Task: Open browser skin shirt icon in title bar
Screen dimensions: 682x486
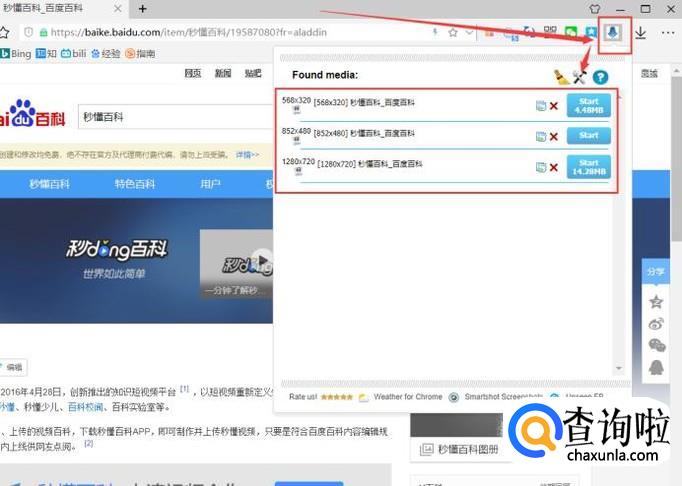Action: [x=595, y=9]
